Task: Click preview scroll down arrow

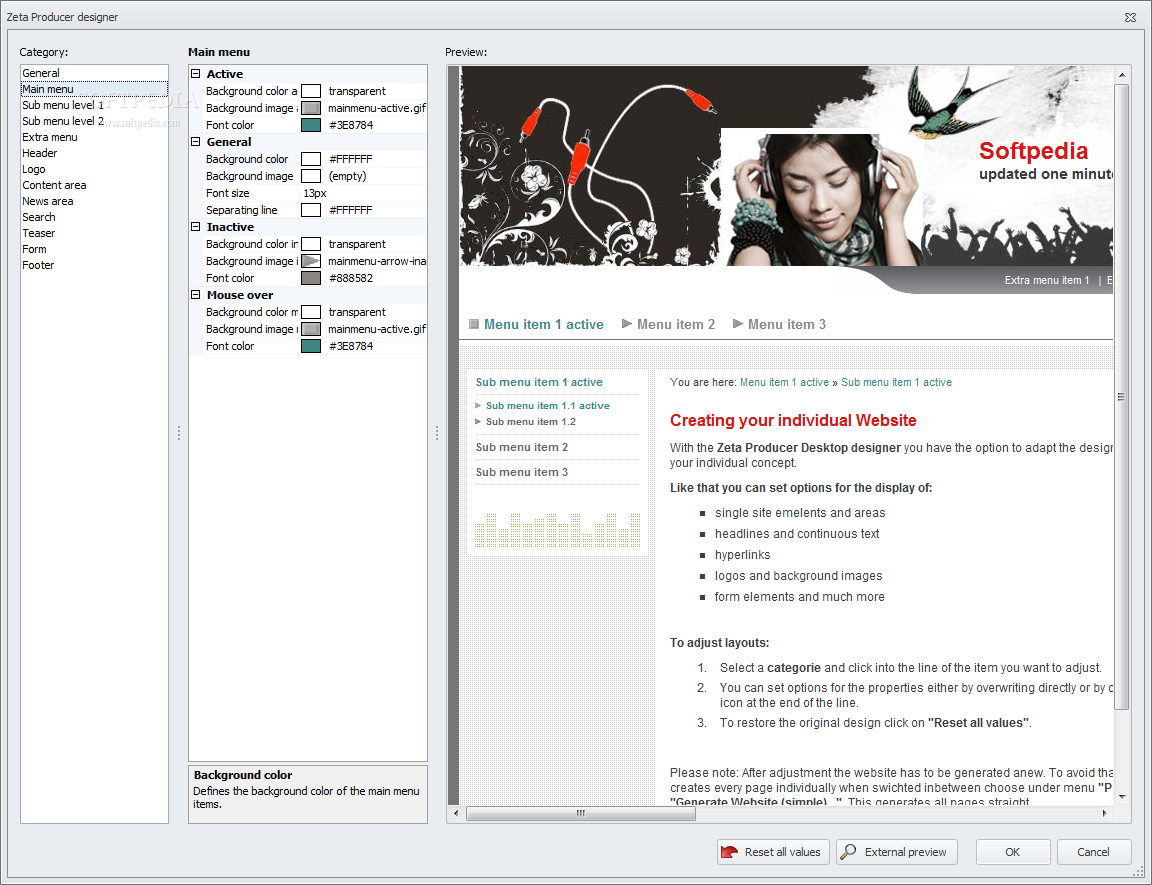Action: pyautogui.click(x=1121, y=796)
